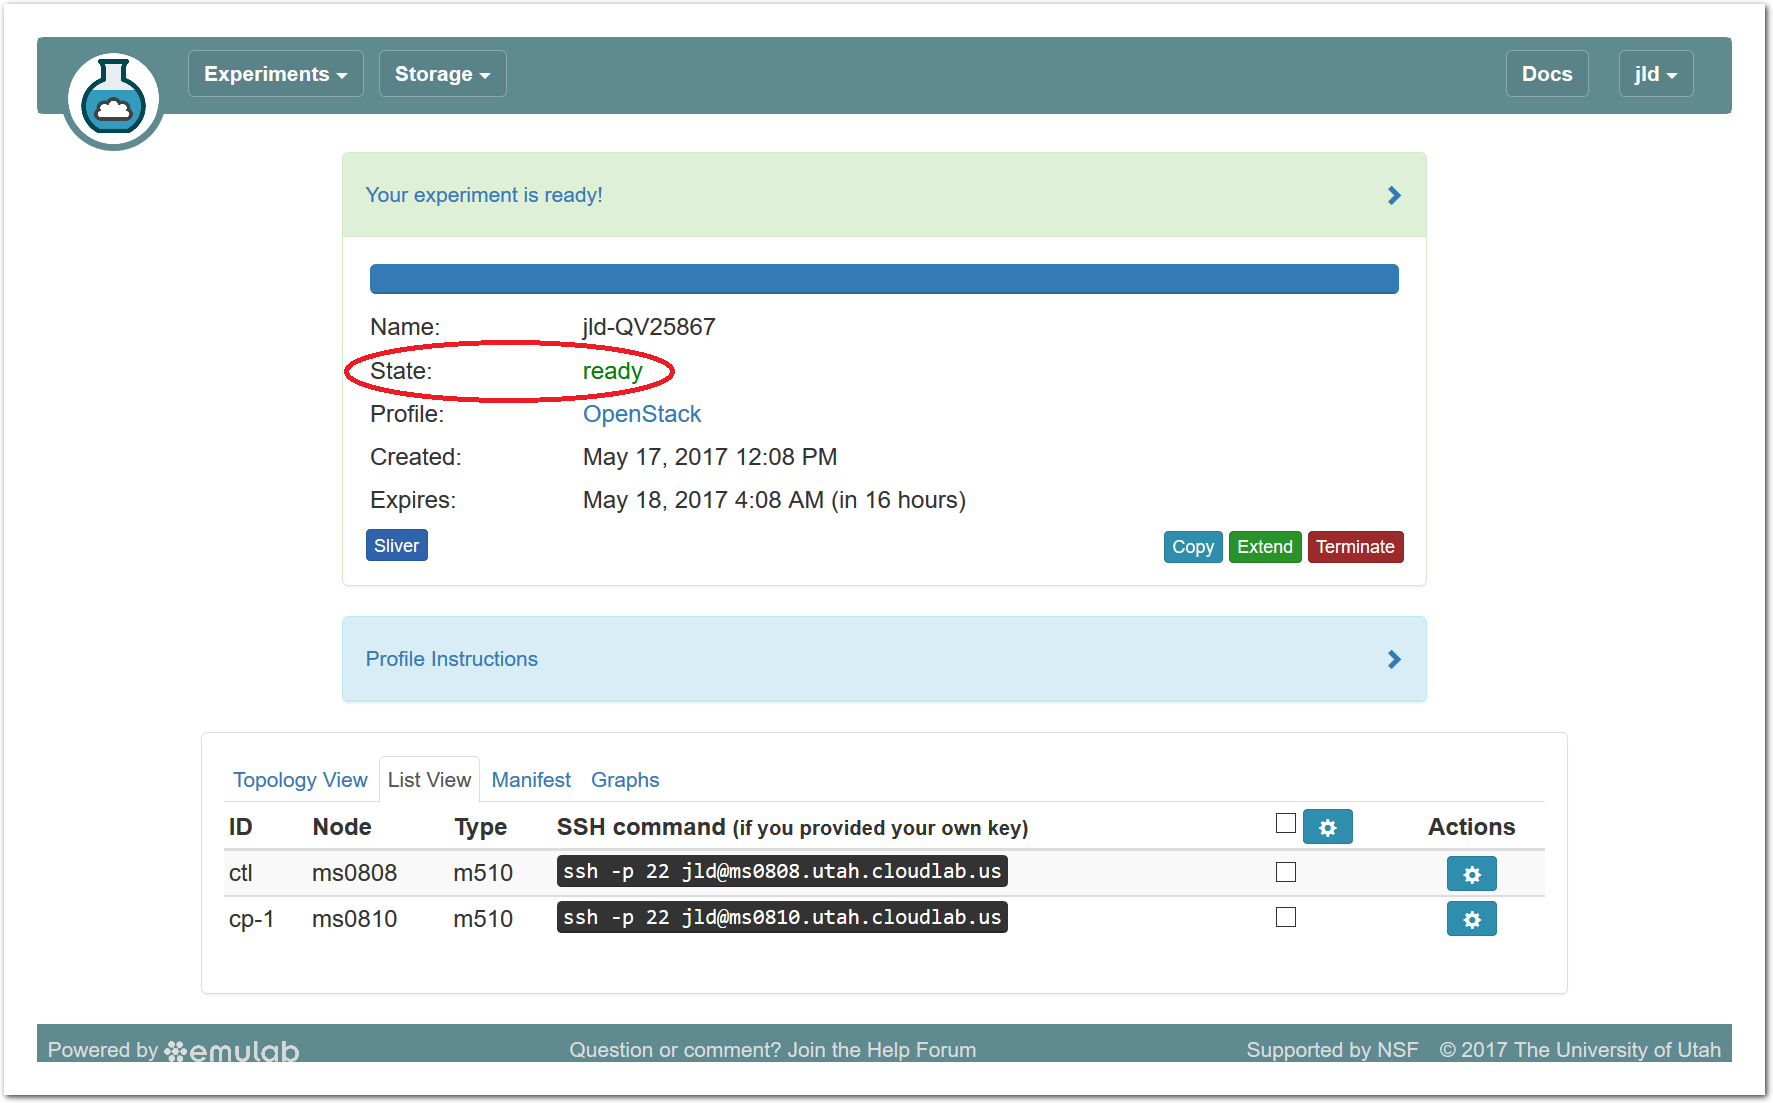Screen dimensions: 1773x1103
Task: Terminate the experiment
Action: 1355,547
